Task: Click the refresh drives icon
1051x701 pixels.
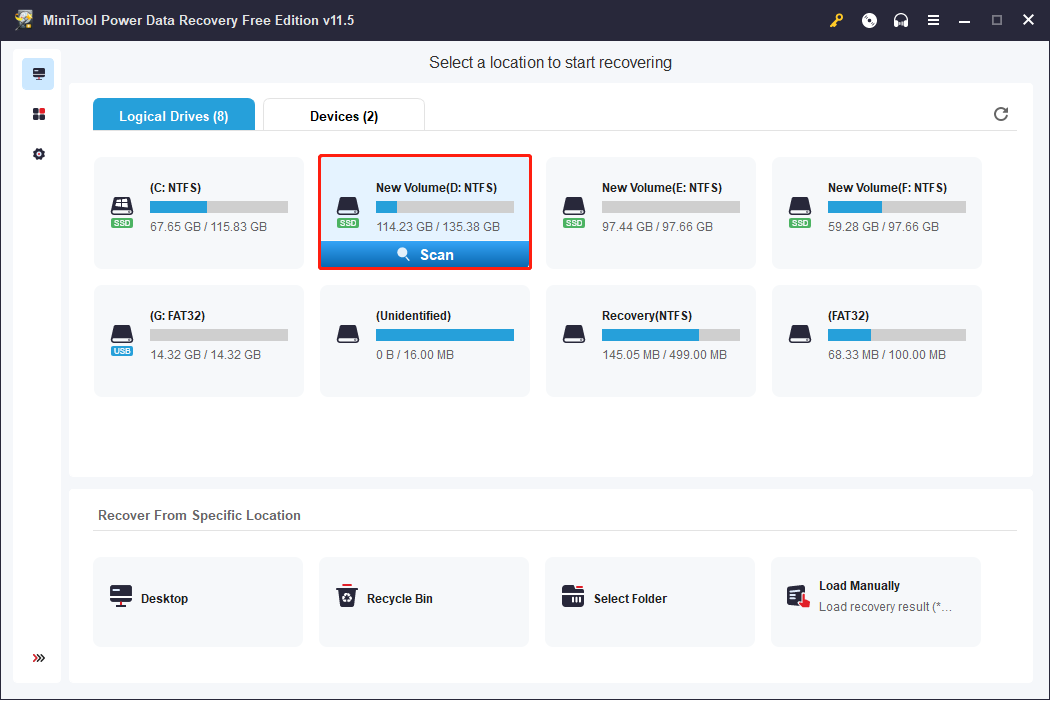Action: 1001,114
